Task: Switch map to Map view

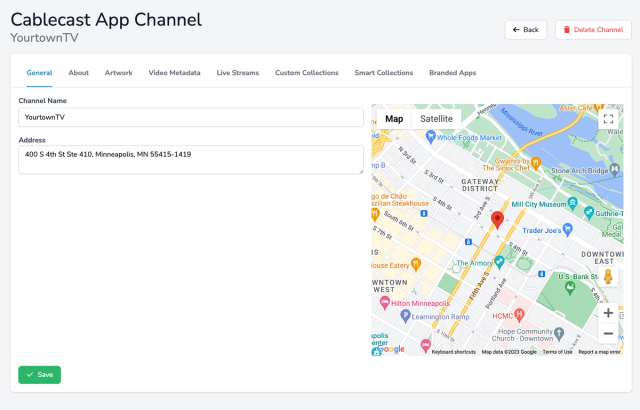Action: click(394, 119)
